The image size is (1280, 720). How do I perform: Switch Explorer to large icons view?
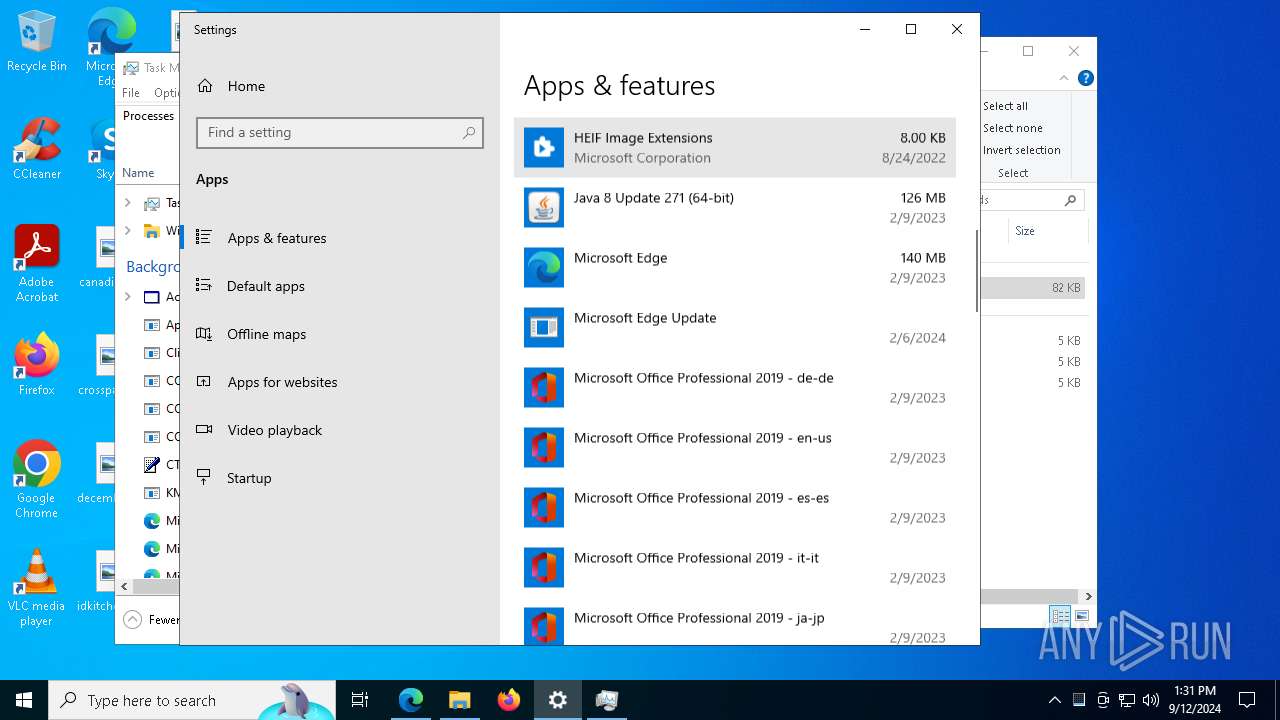pyautogui.click(x=1081, y=616)
